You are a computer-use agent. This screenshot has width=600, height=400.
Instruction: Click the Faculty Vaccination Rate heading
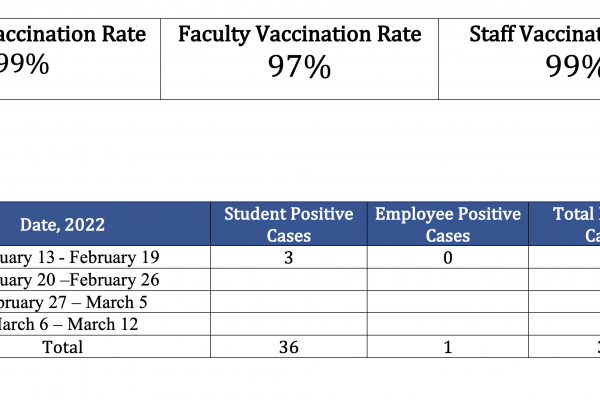(x=299, y=34)
